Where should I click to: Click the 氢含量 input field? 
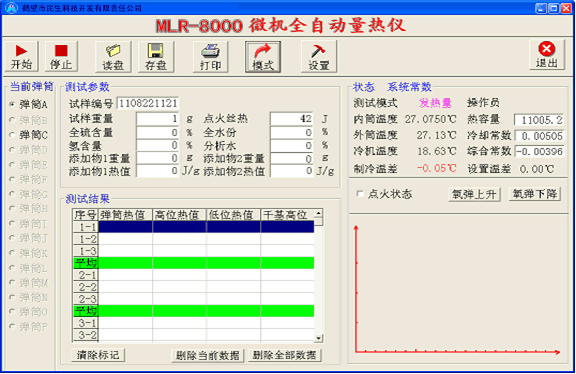(x=158, y=145)
